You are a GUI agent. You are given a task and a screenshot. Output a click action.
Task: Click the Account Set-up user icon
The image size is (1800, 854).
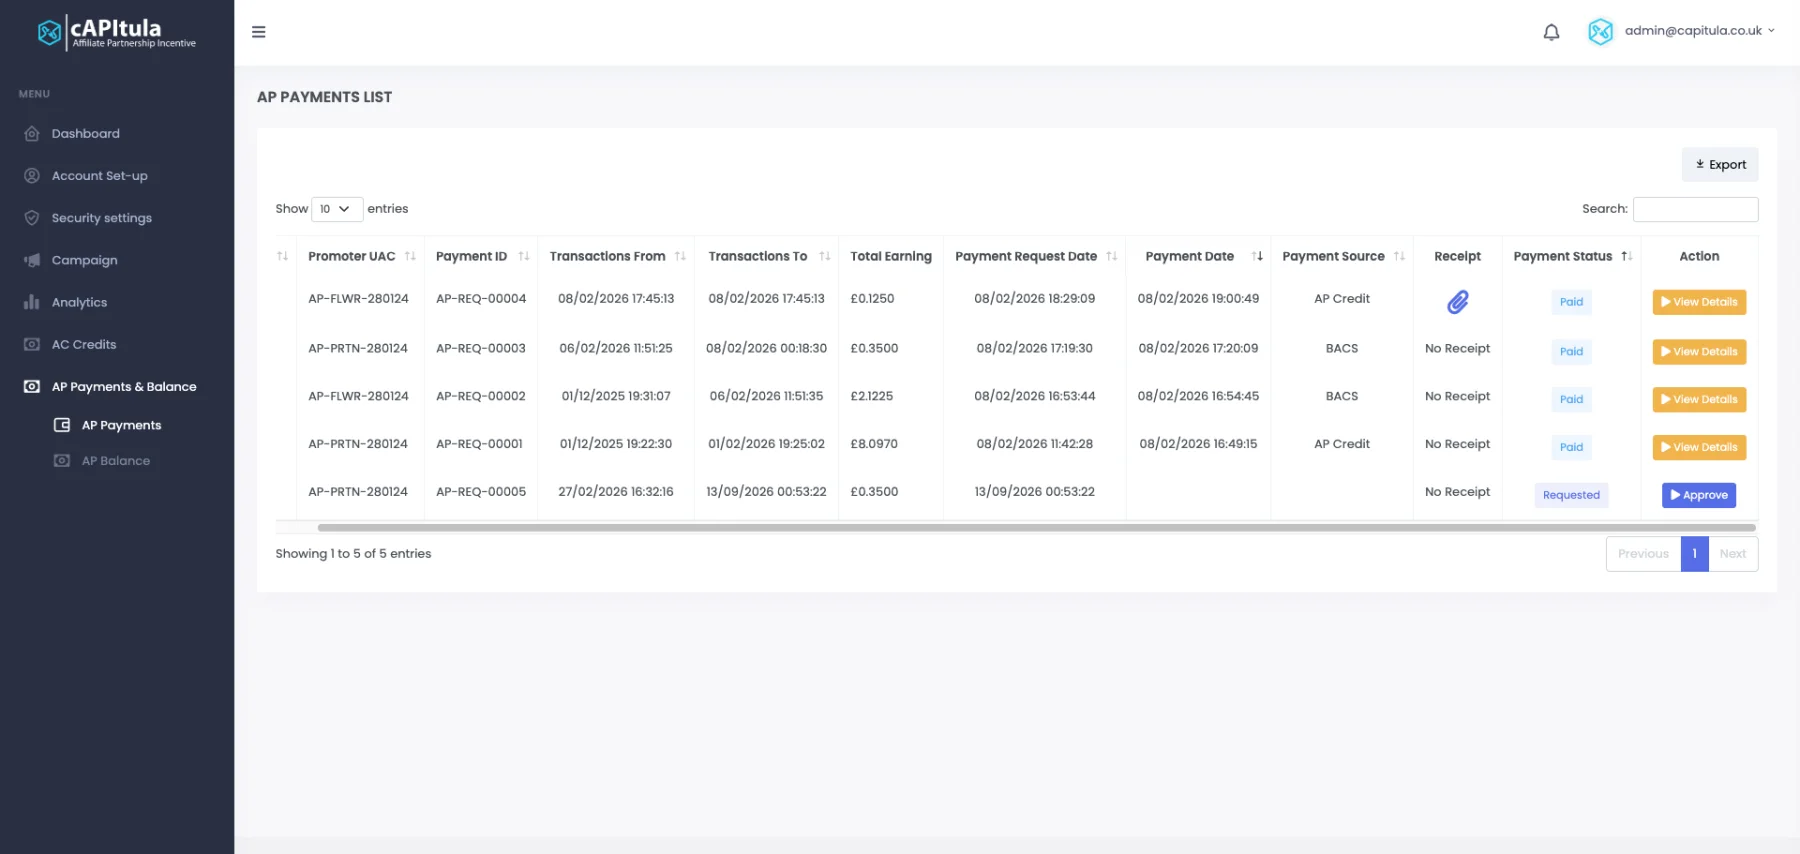tap(32, 176)
